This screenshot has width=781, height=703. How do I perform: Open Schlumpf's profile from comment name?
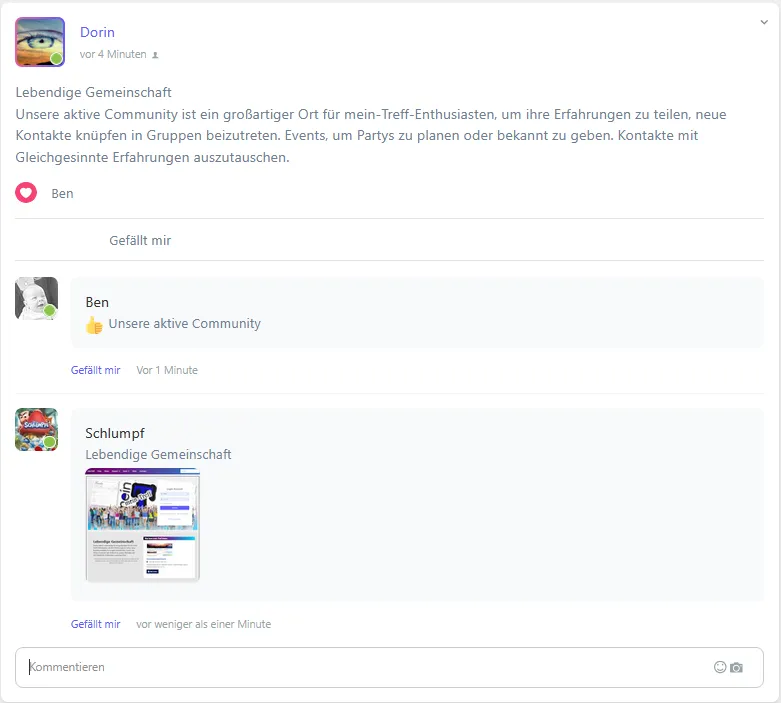point(115,433)
